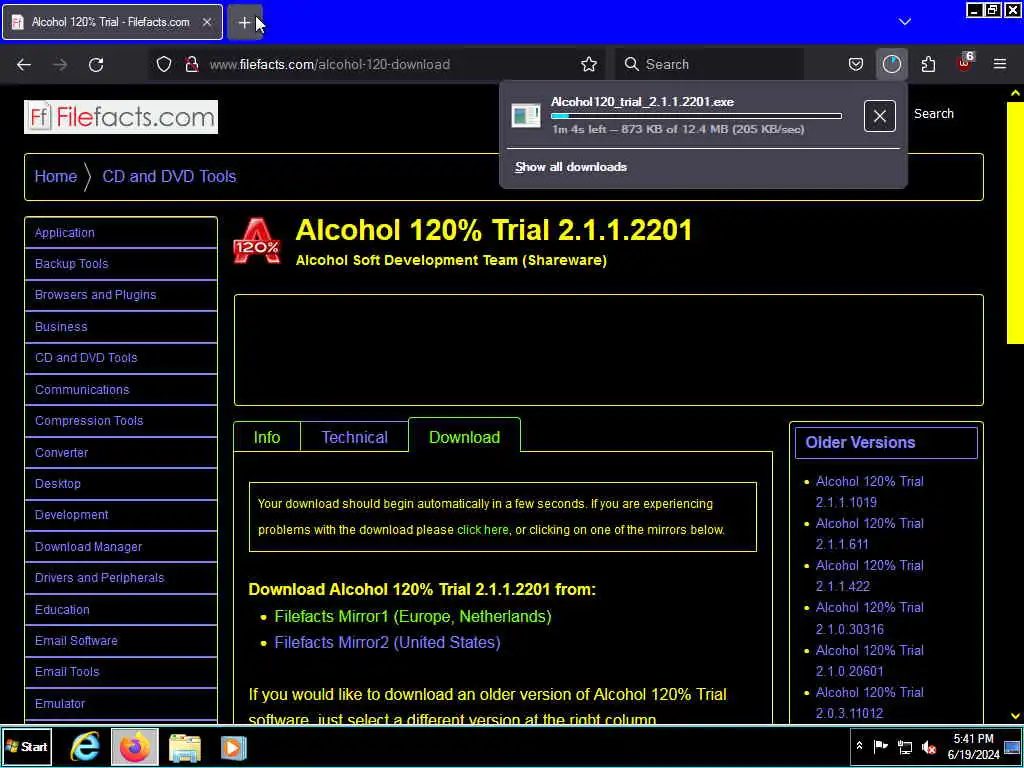The width and height of the screenshot is (1024, 768).
Task: Open the Pocket save icon
Action: tap(856, 64)
